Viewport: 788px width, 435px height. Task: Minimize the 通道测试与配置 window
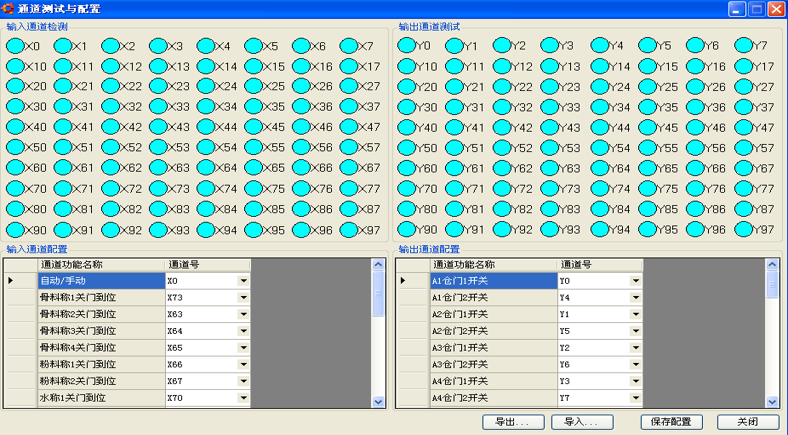click(737, 9)
